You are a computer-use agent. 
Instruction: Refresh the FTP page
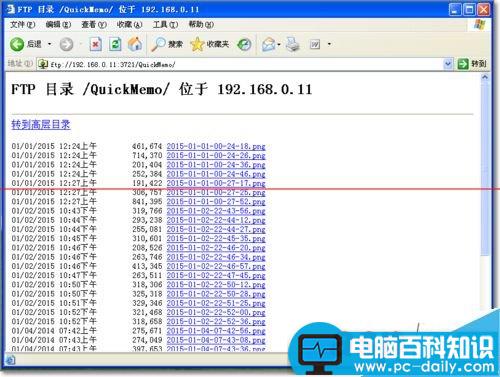click(x=115, y=44)
